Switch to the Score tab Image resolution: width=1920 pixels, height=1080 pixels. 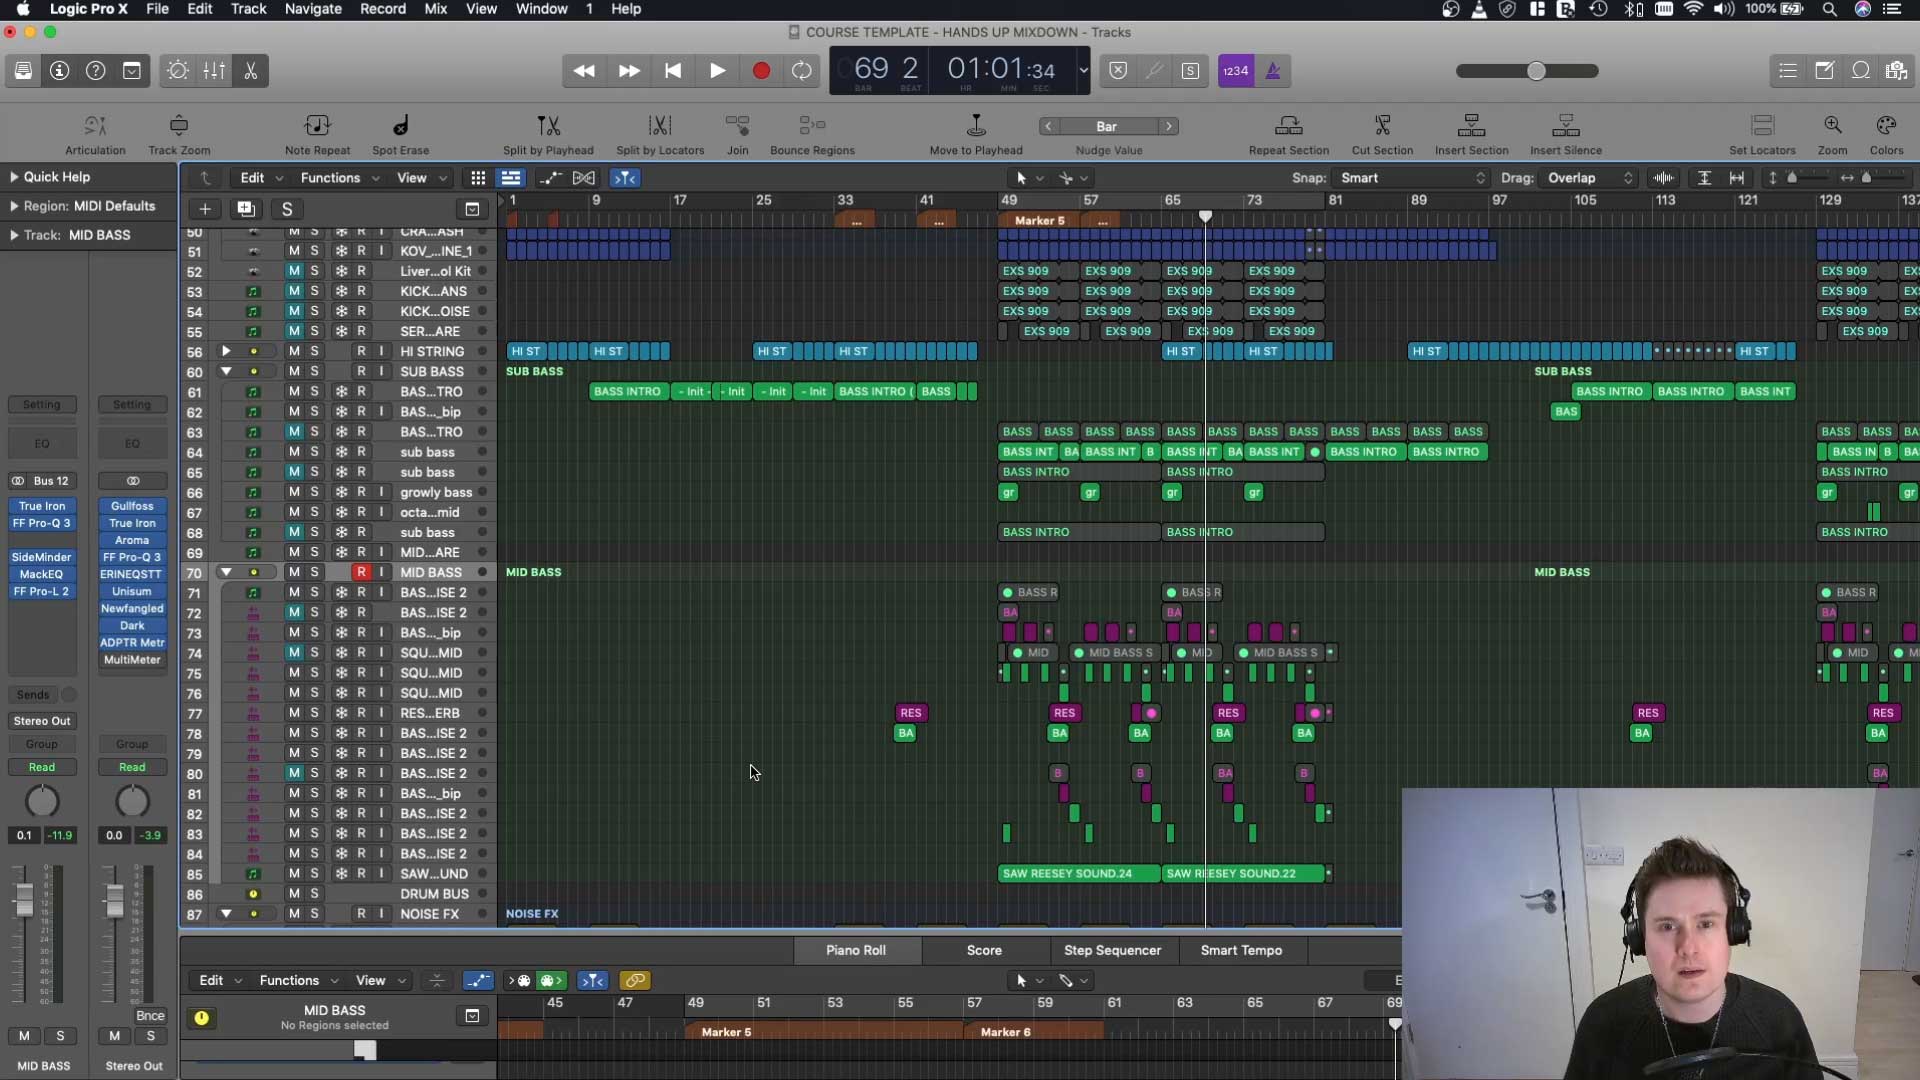(984, 950)
